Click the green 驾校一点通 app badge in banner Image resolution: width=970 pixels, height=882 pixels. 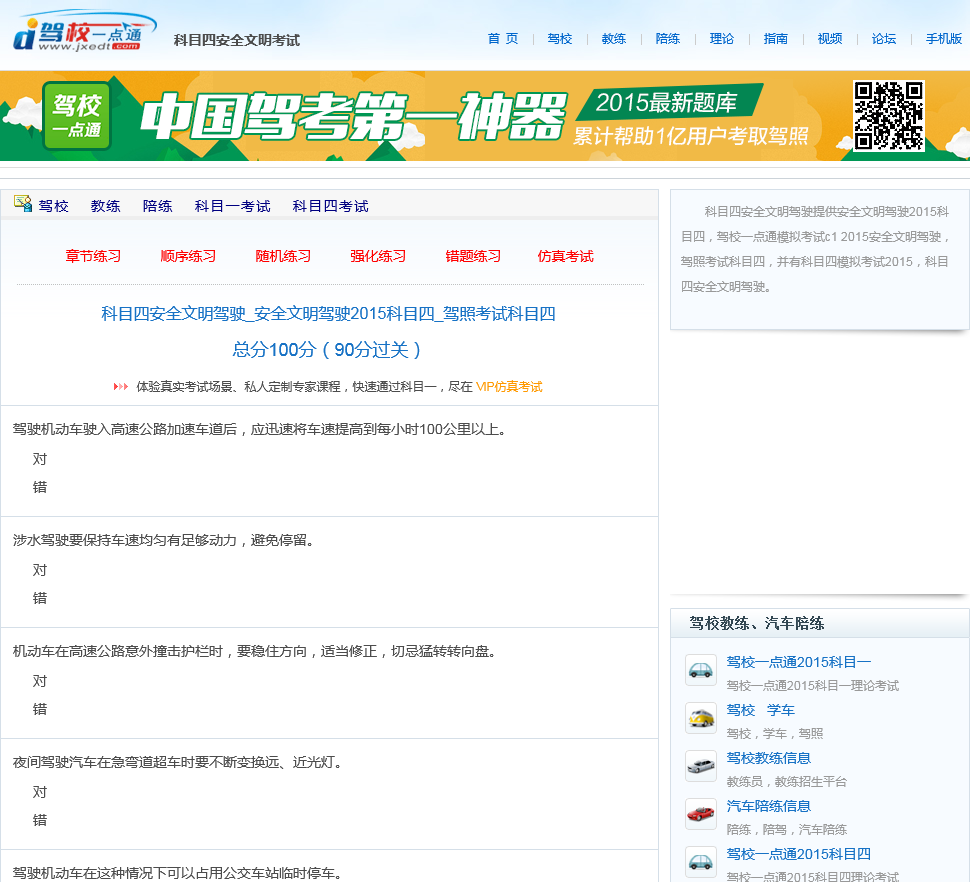point(77,116)
